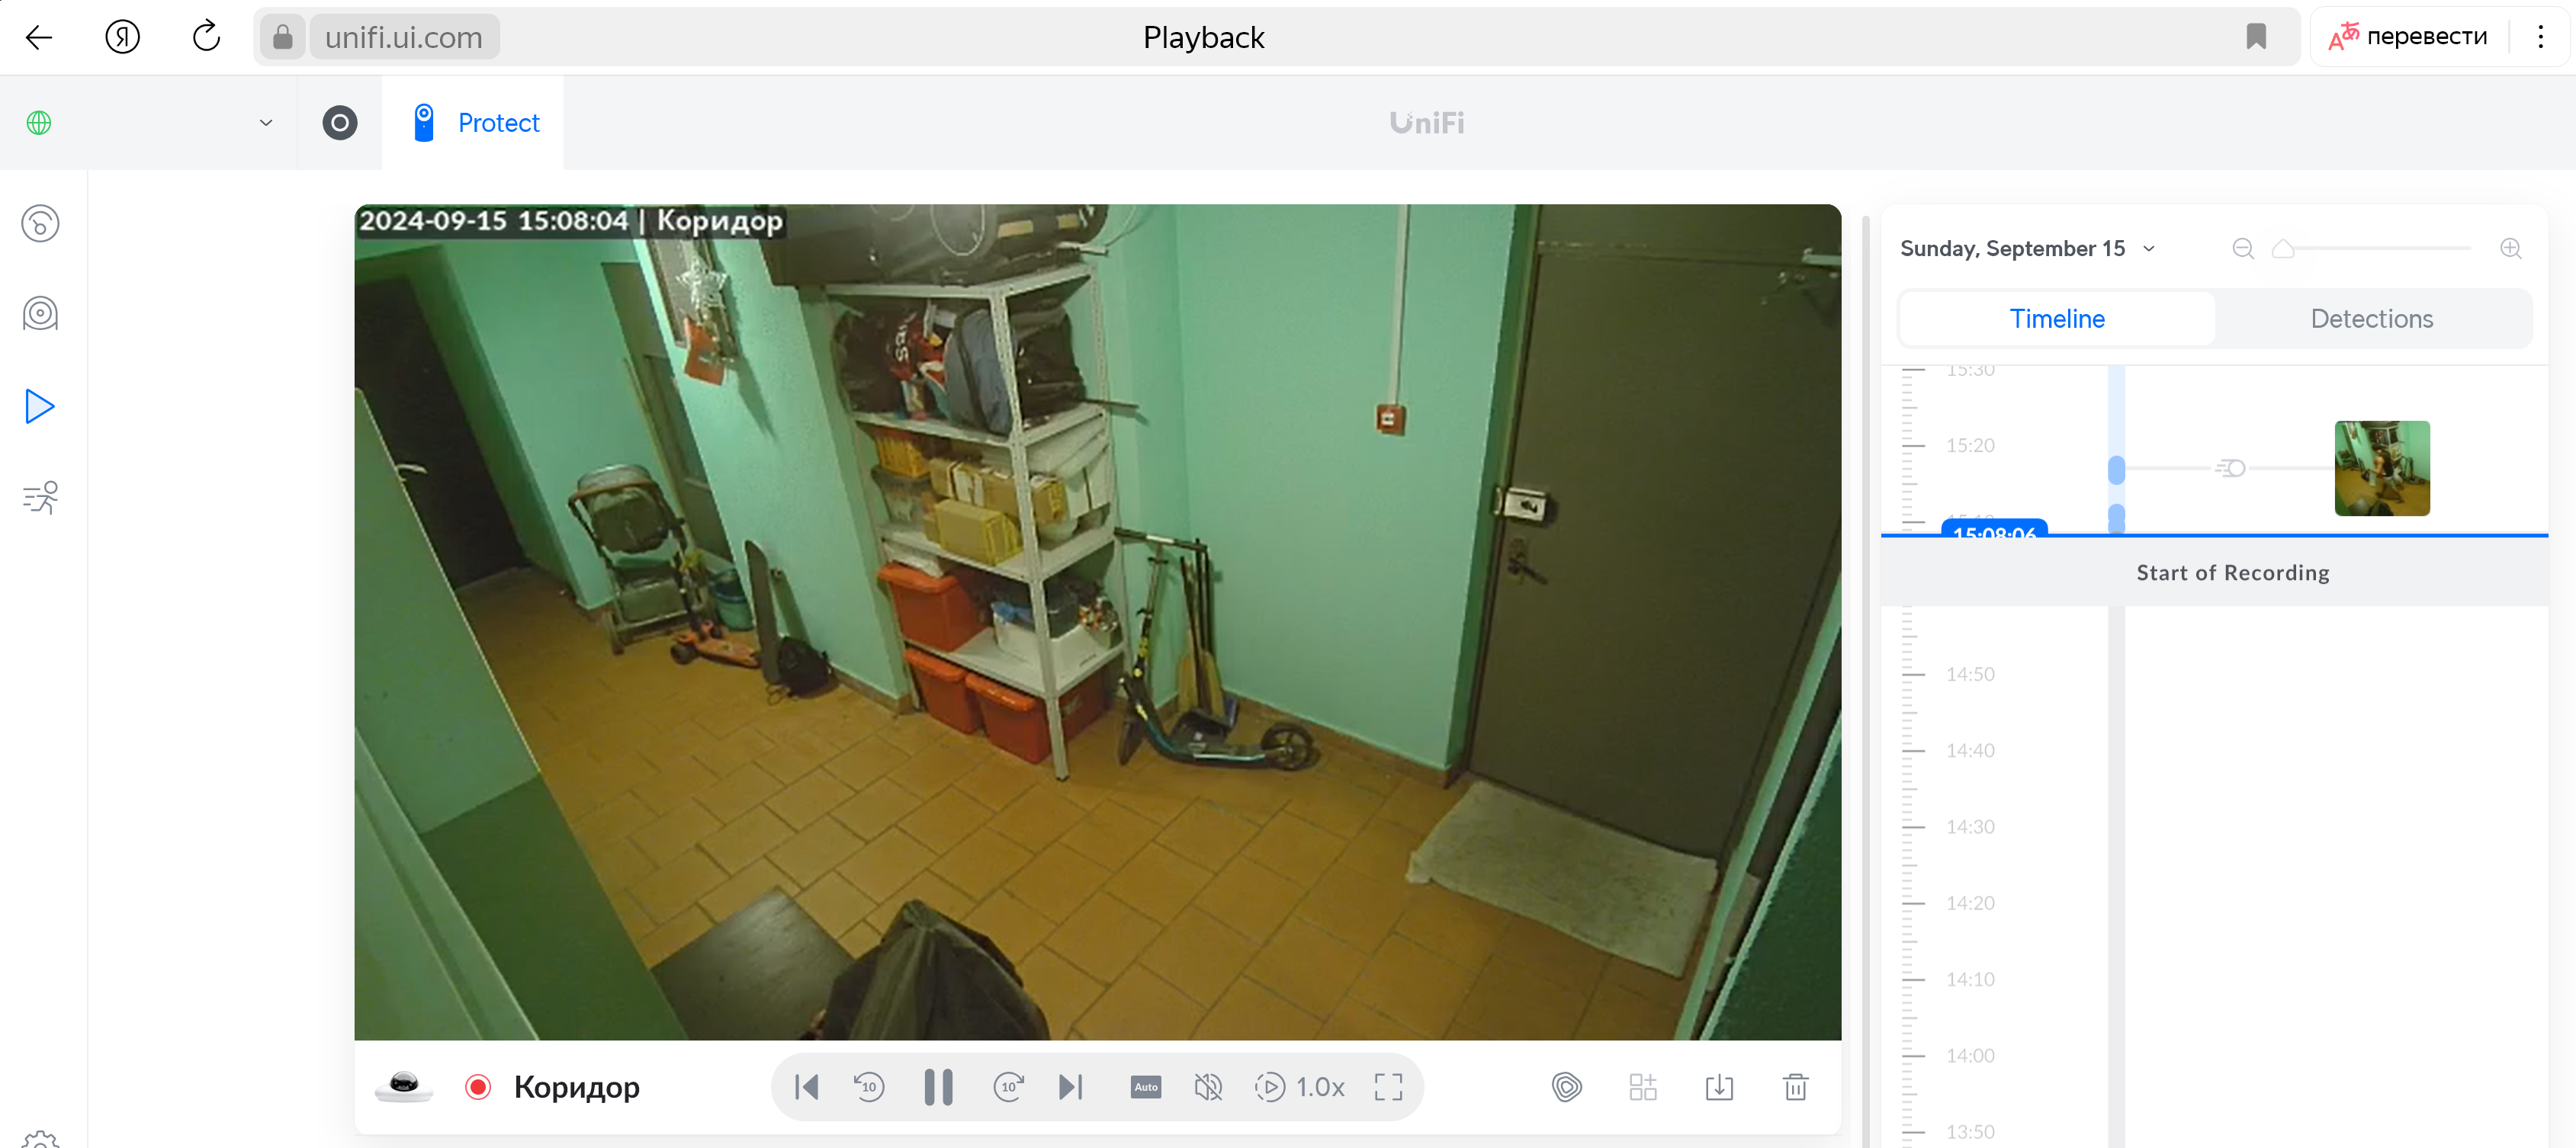Image resolution: width=2576 pixels, height=1148 pixels.
Task: Adjust the timeline zoom slider handle
Action: (x=2283, y=249)
